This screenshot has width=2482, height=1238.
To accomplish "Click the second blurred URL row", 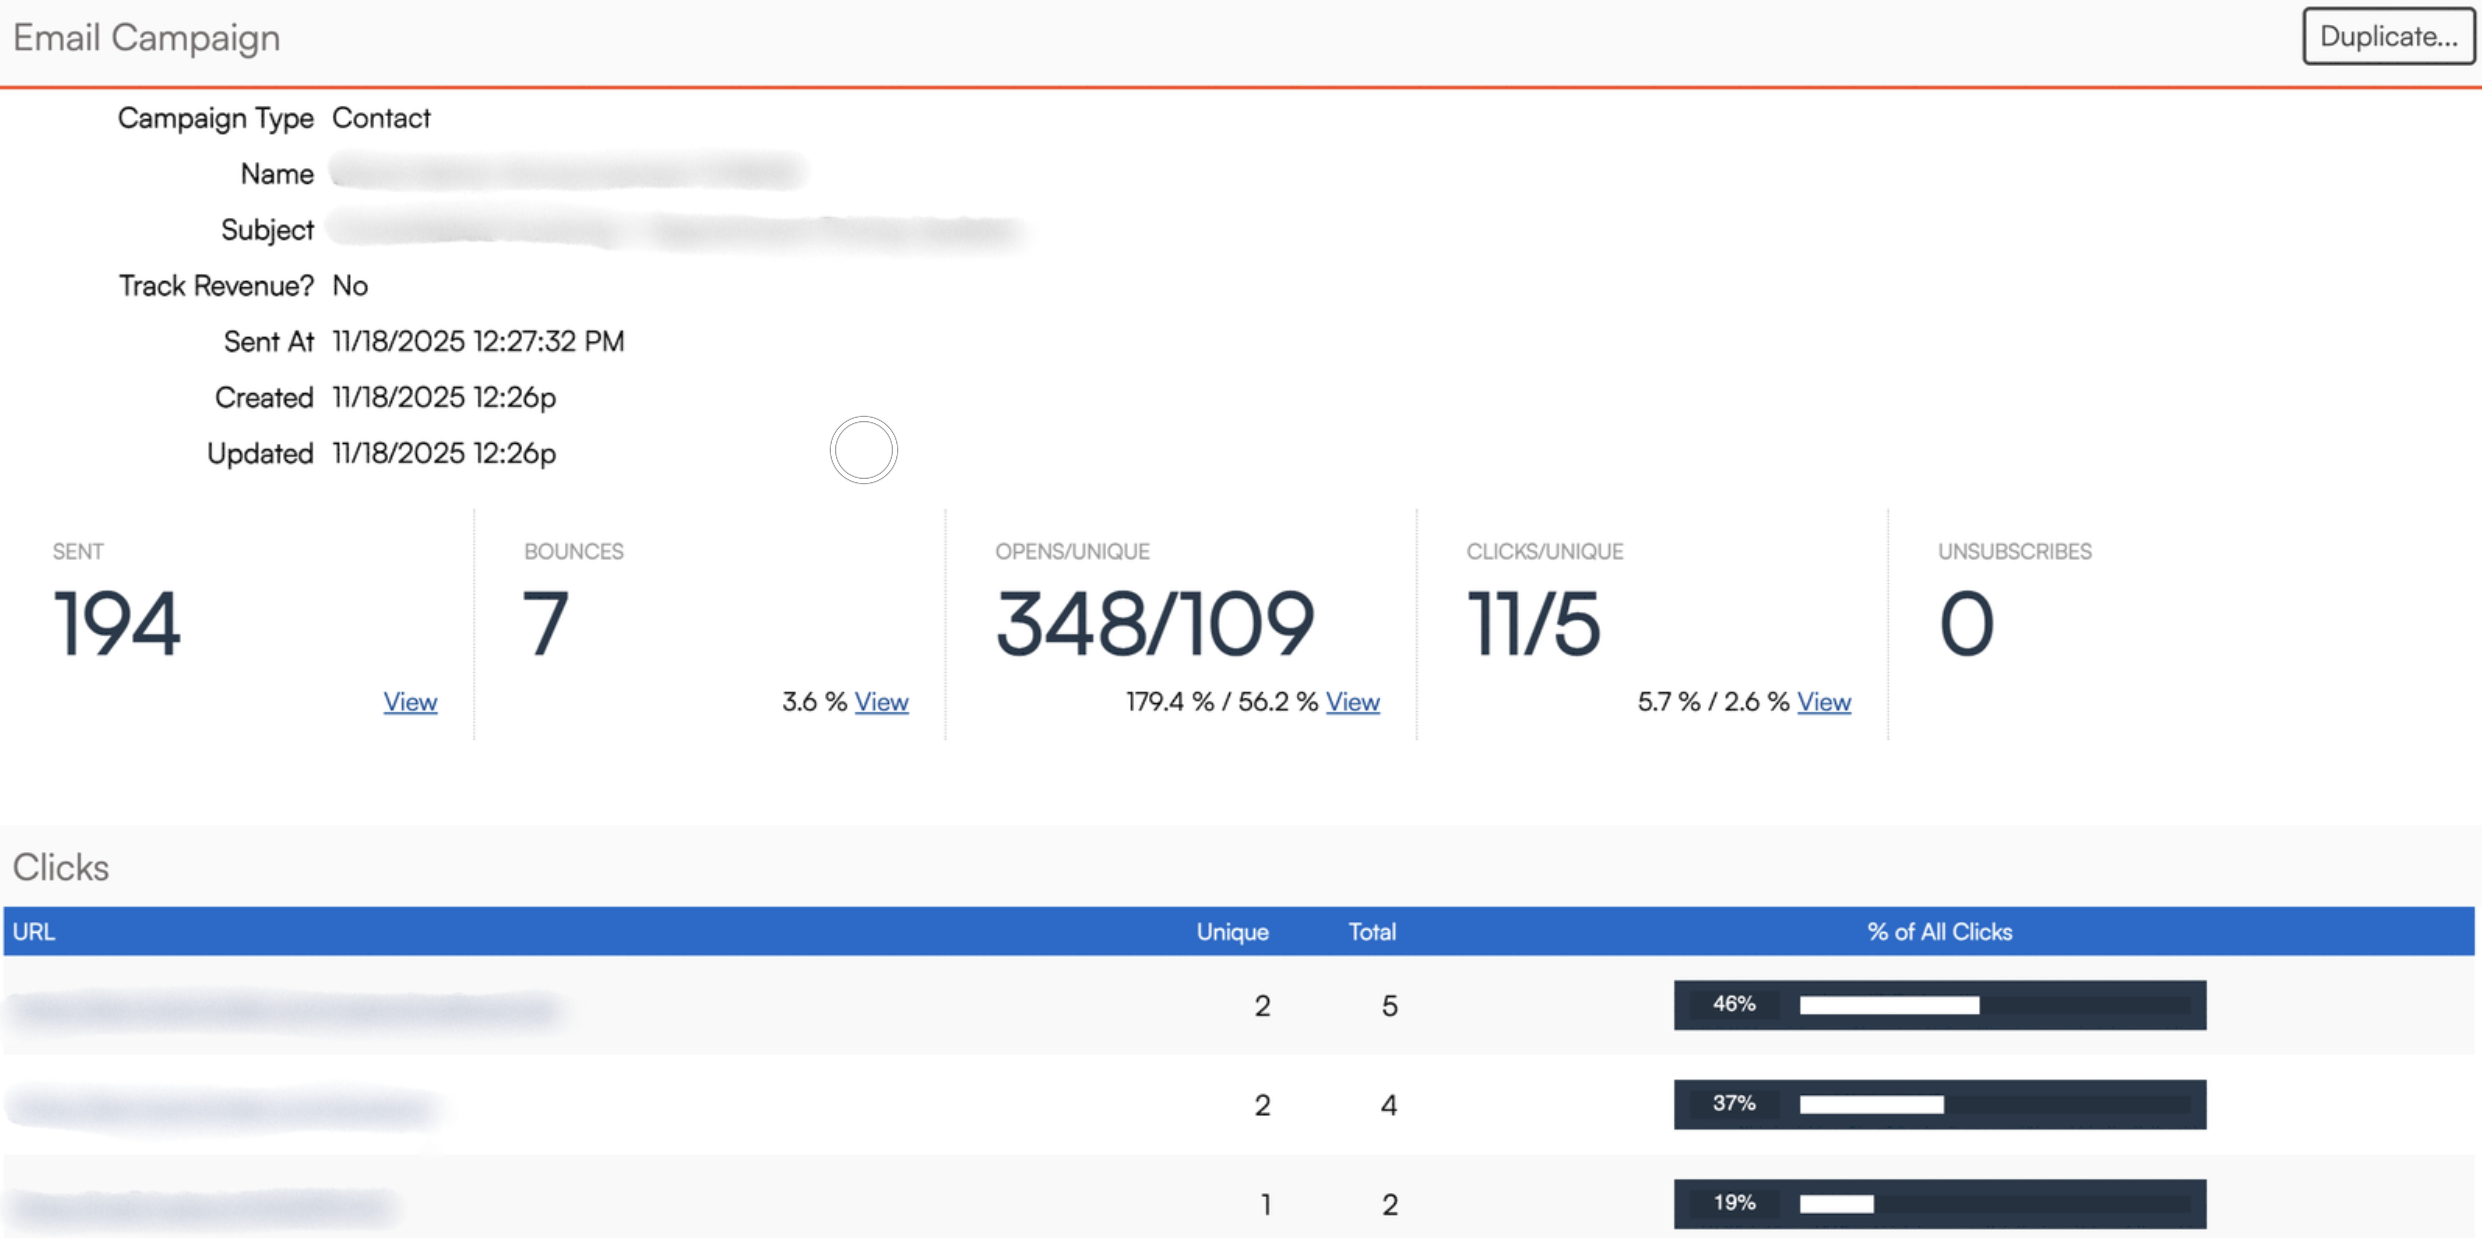I will point(225,1108).
